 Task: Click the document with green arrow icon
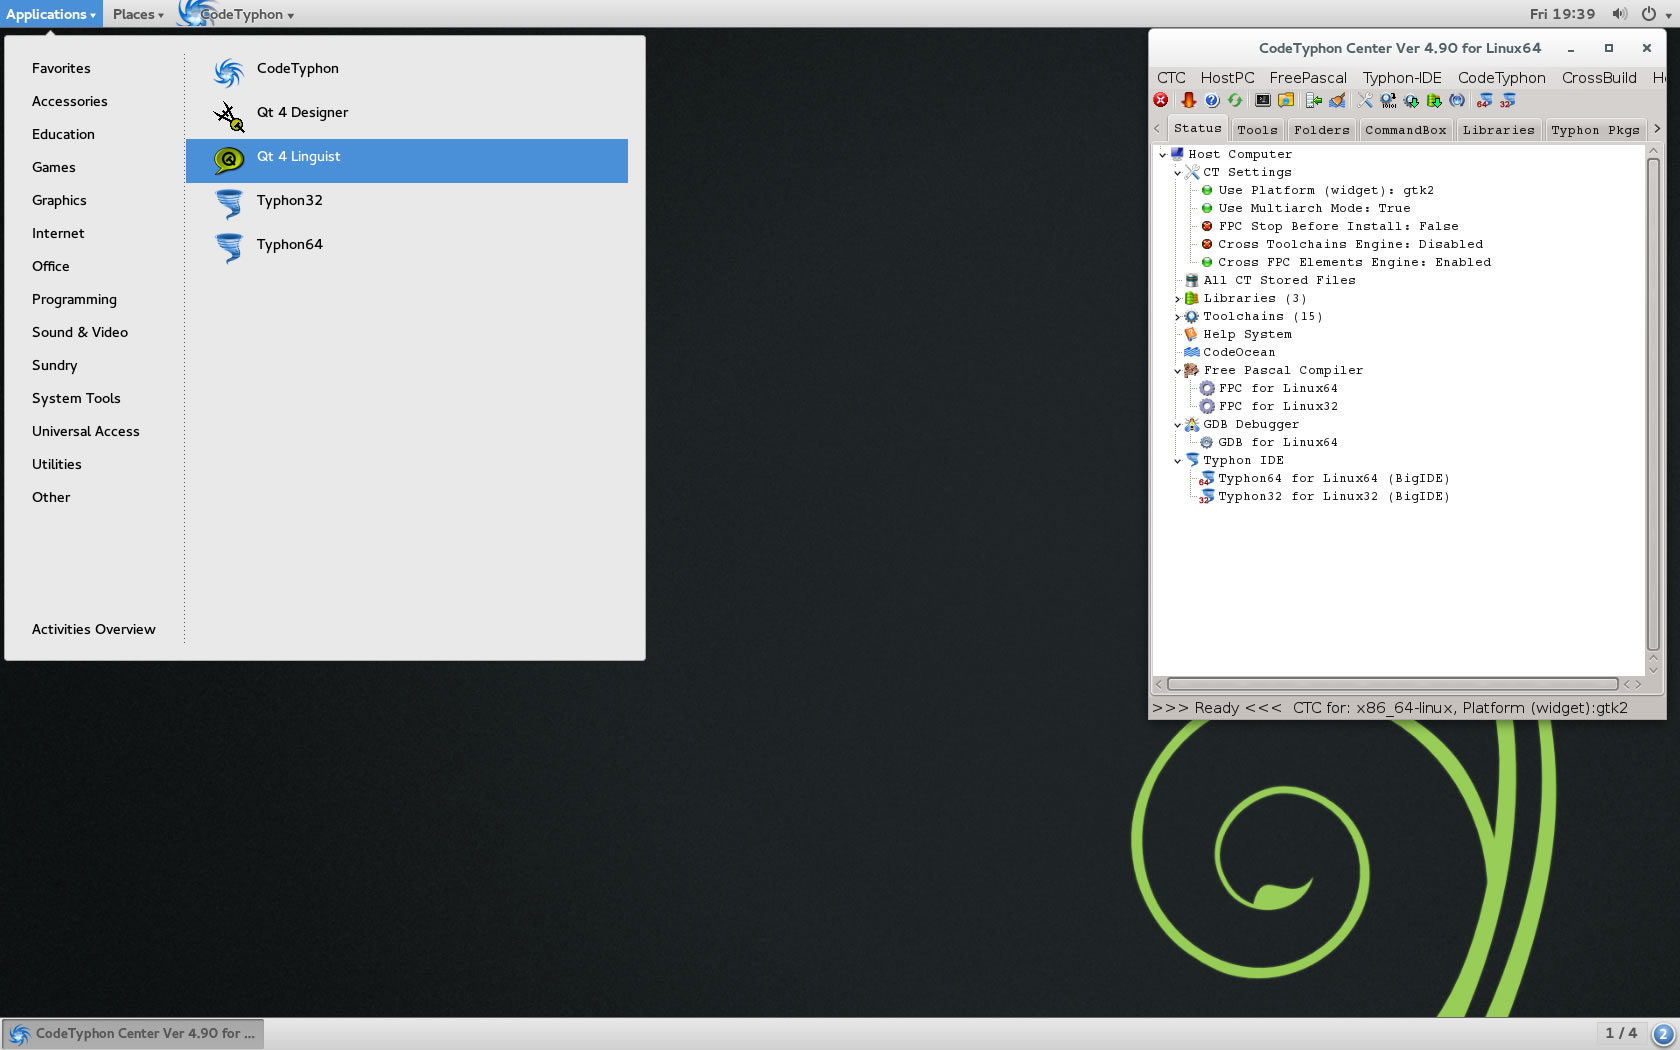coord(1314,100)
